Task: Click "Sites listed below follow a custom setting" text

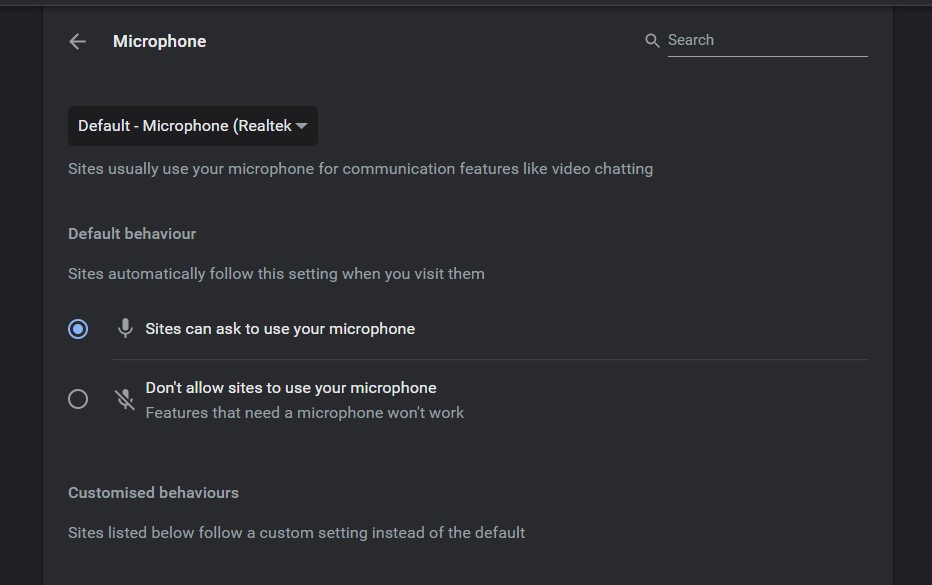Action: (296, 533)
